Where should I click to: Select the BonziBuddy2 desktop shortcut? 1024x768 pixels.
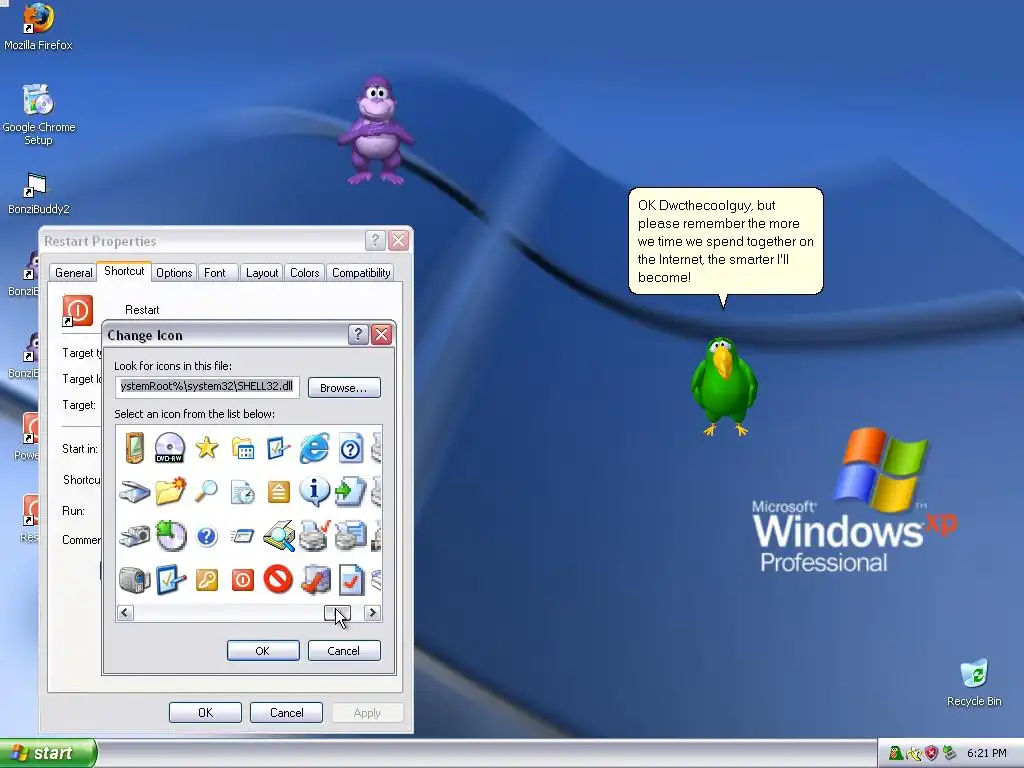[38, 193]
